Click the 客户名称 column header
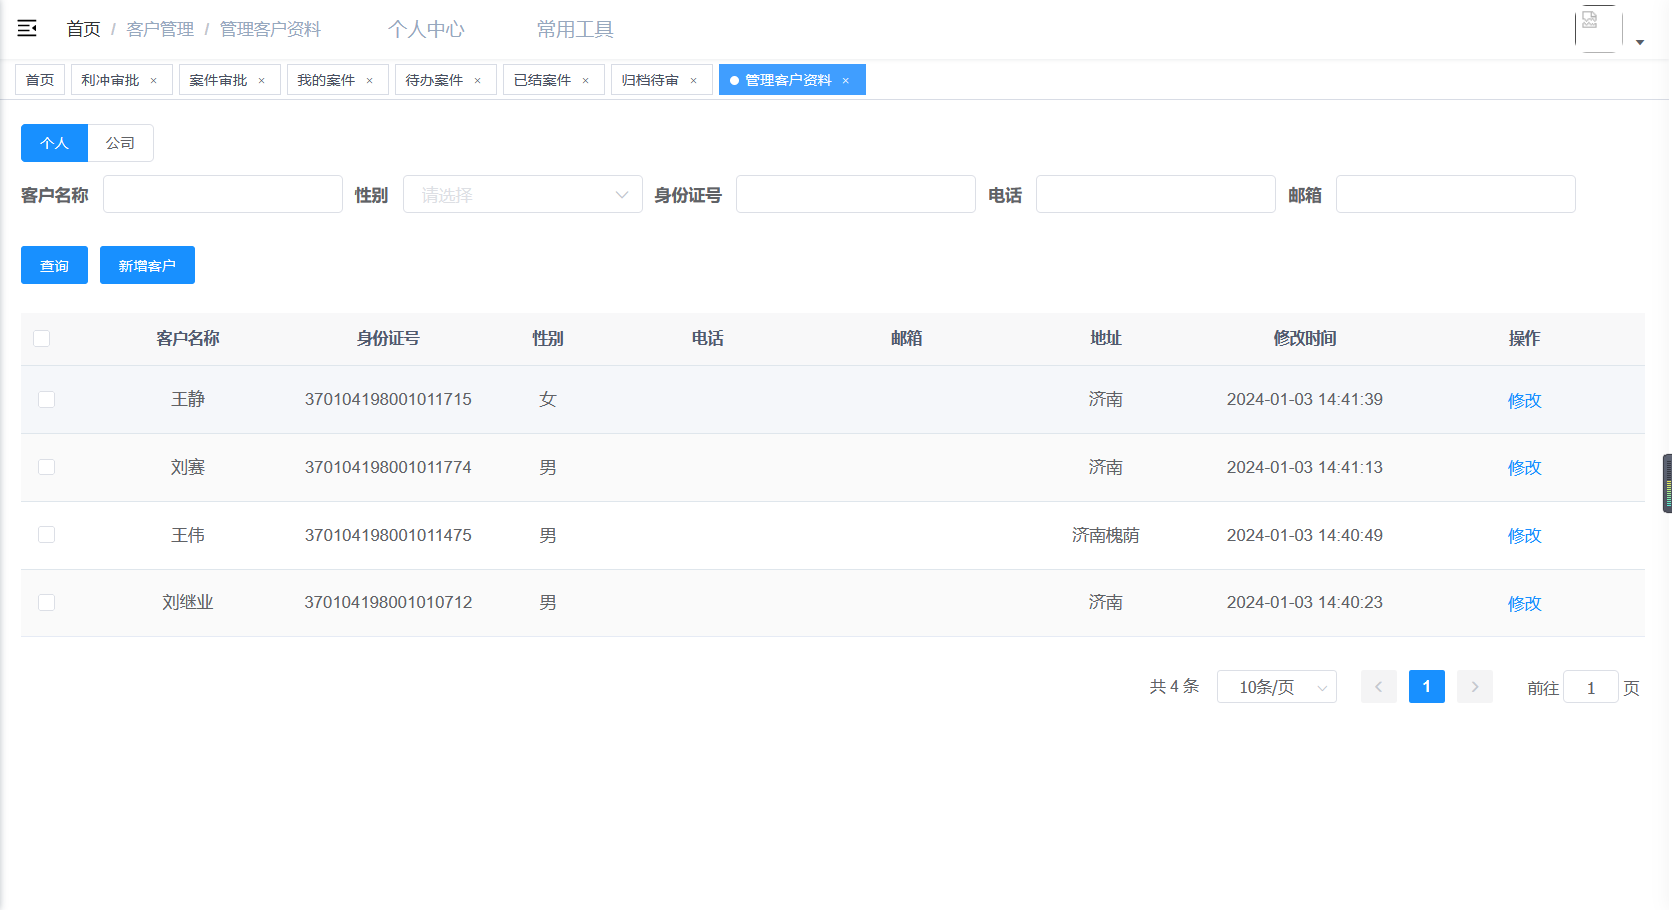Screen dimensions: 1672x913 pyautogui.click(x=188, y=339)
